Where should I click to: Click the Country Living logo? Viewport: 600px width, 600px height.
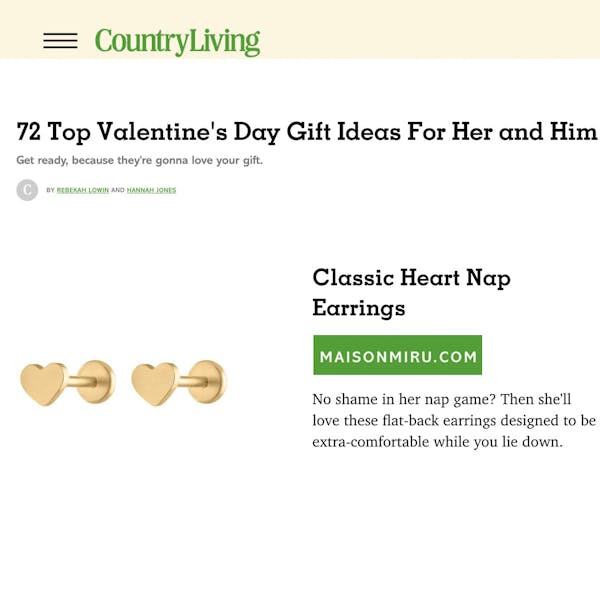[x=177, y=41]
